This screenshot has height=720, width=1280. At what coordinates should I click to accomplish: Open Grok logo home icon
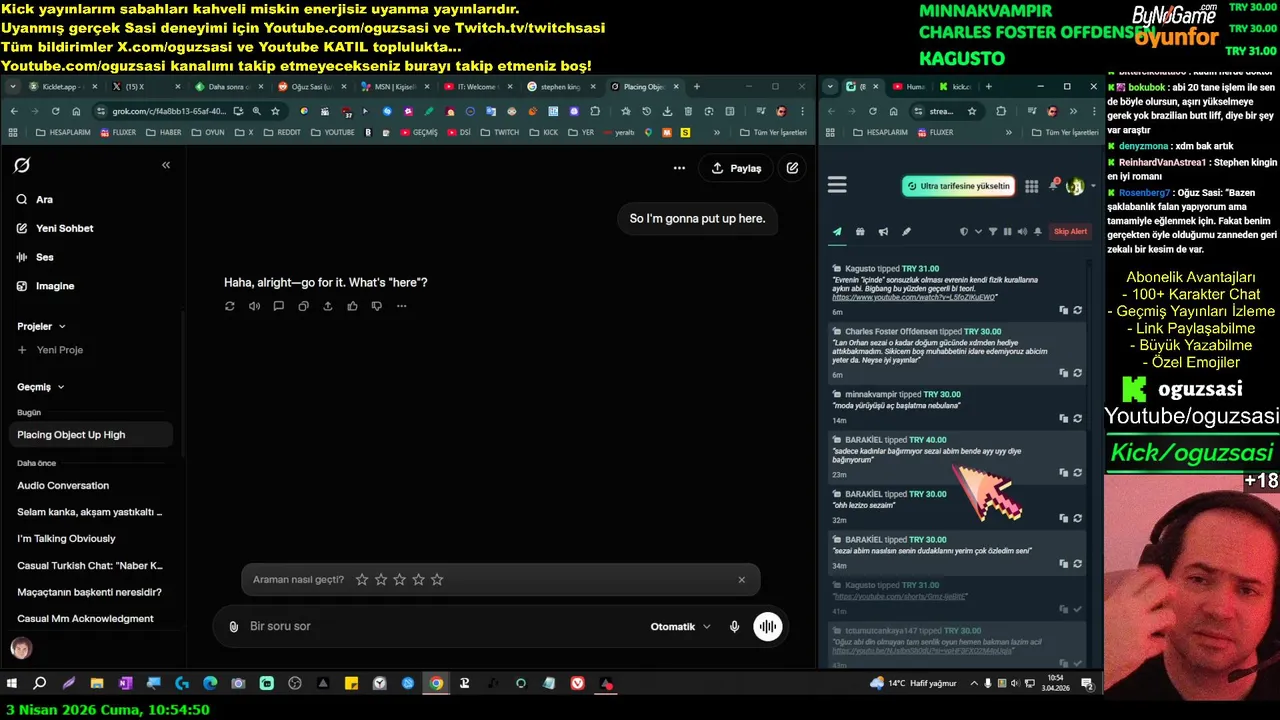coord(22,165)
